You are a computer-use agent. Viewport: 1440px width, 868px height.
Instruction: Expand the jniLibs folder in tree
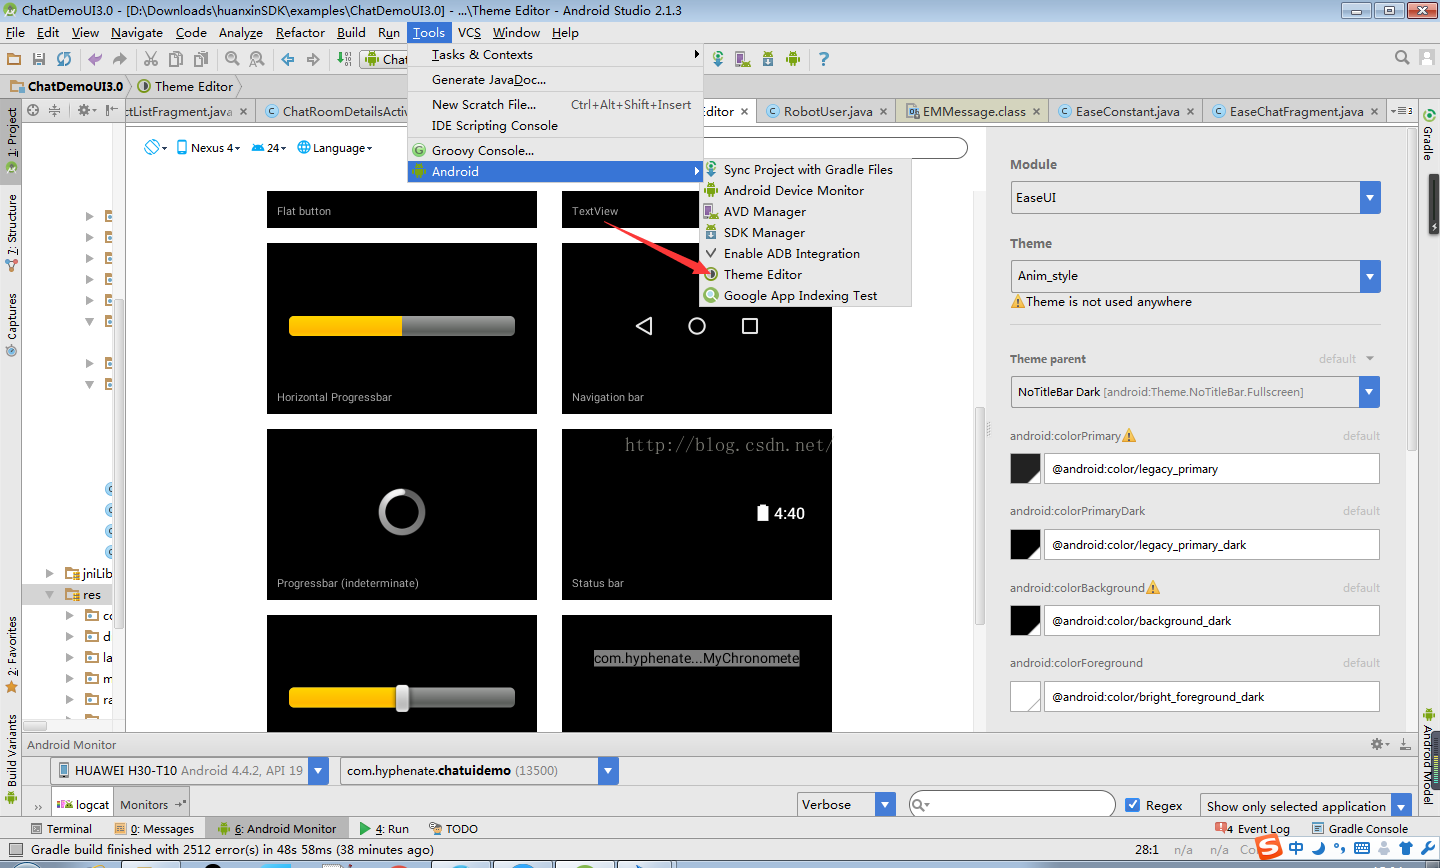pos(50,573)
